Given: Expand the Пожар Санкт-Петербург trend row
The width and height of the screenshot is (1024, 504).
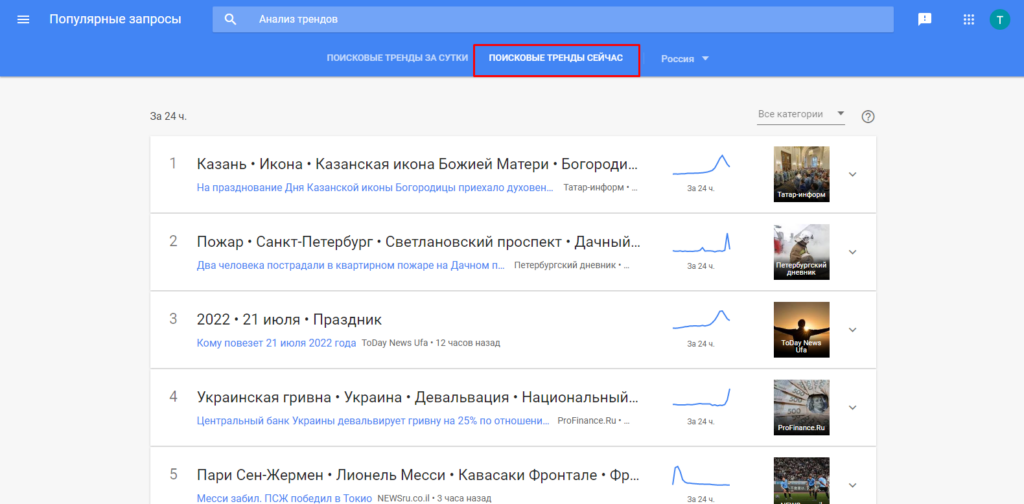Looking at the screenshot, I should pos(852,252).
